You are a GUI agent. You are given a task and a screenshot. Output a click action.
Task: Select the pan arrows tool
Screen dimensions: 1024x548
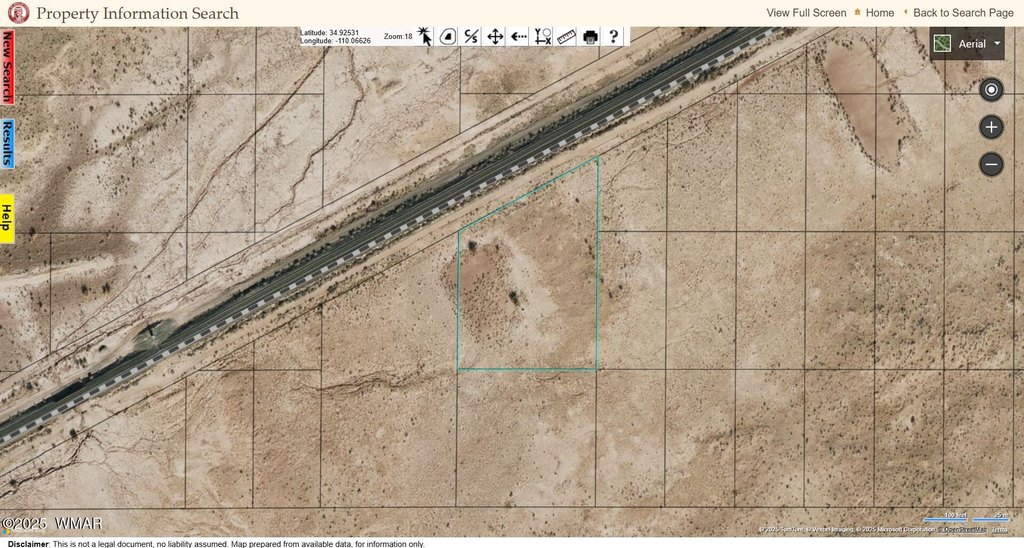[x=494, y=37]
